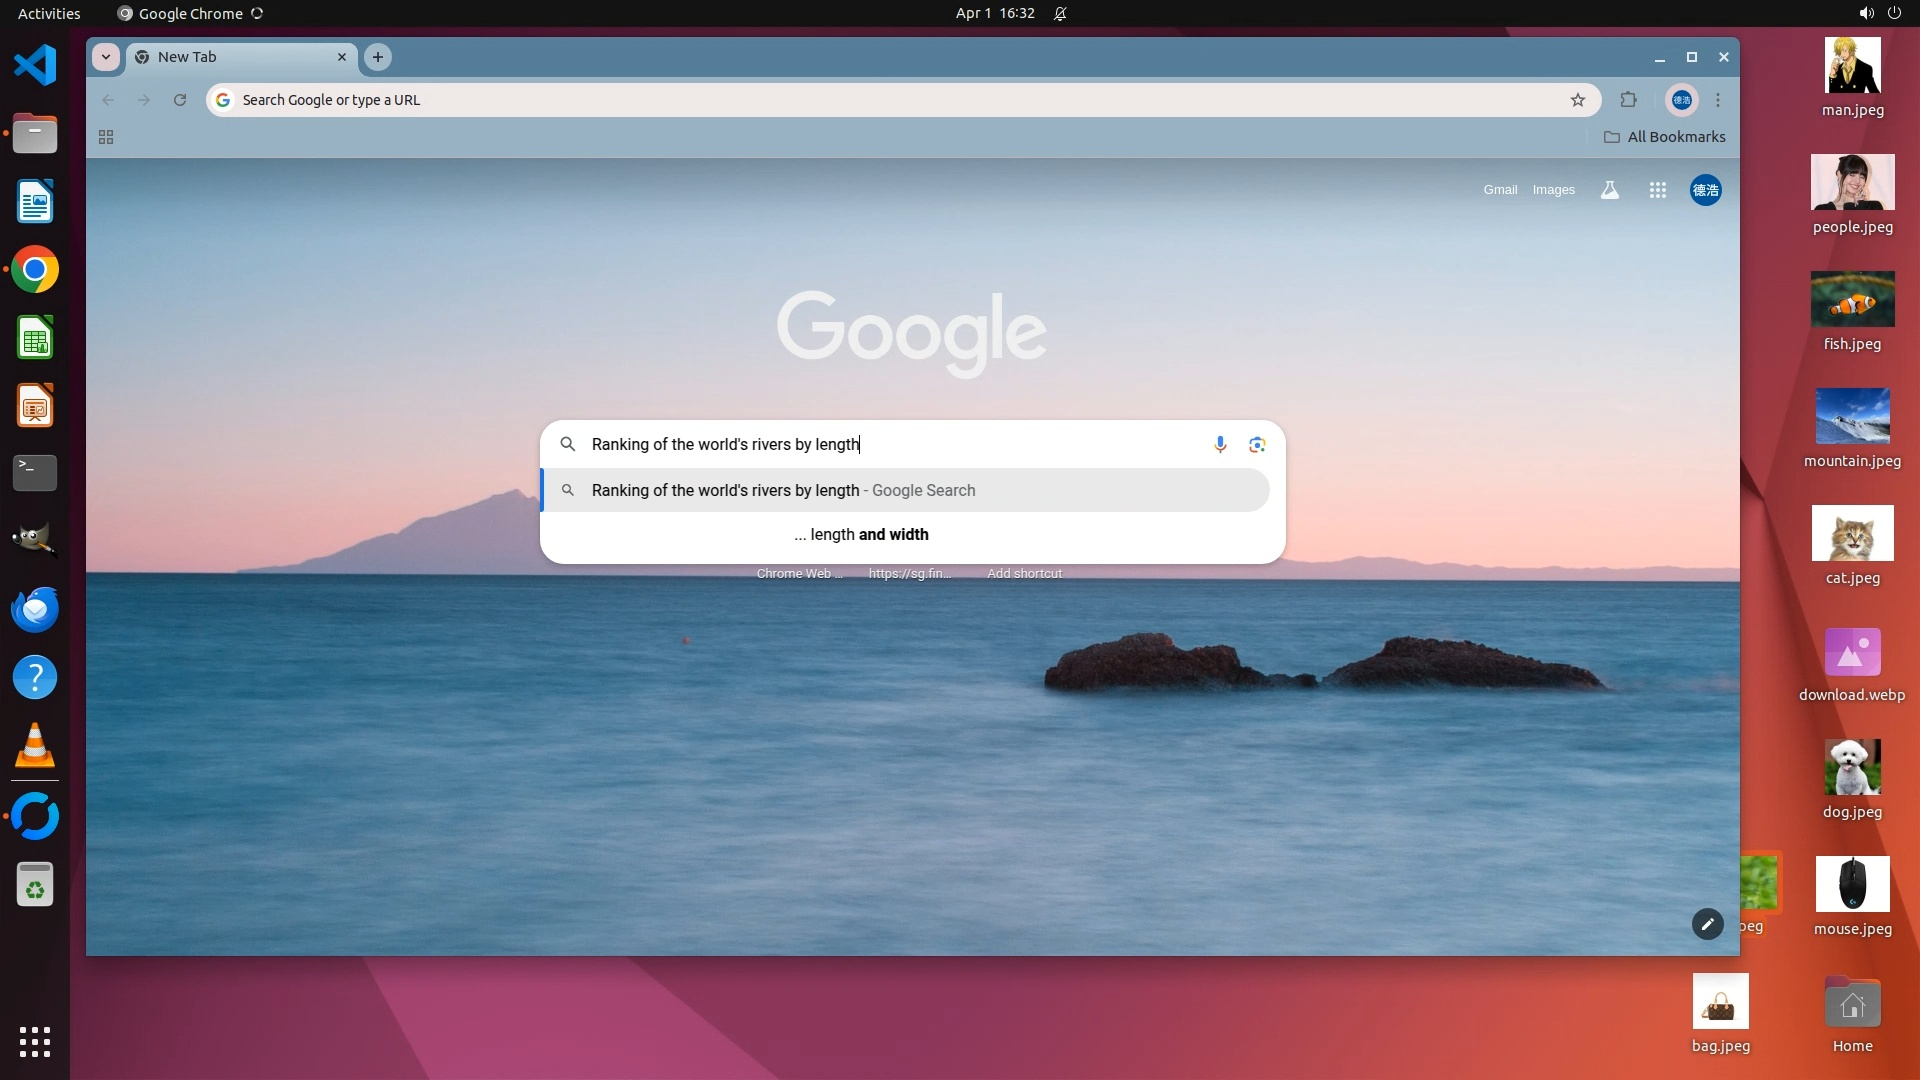Open the Gmail link
1920x1080 pixels.
(x=1500, y=190)
